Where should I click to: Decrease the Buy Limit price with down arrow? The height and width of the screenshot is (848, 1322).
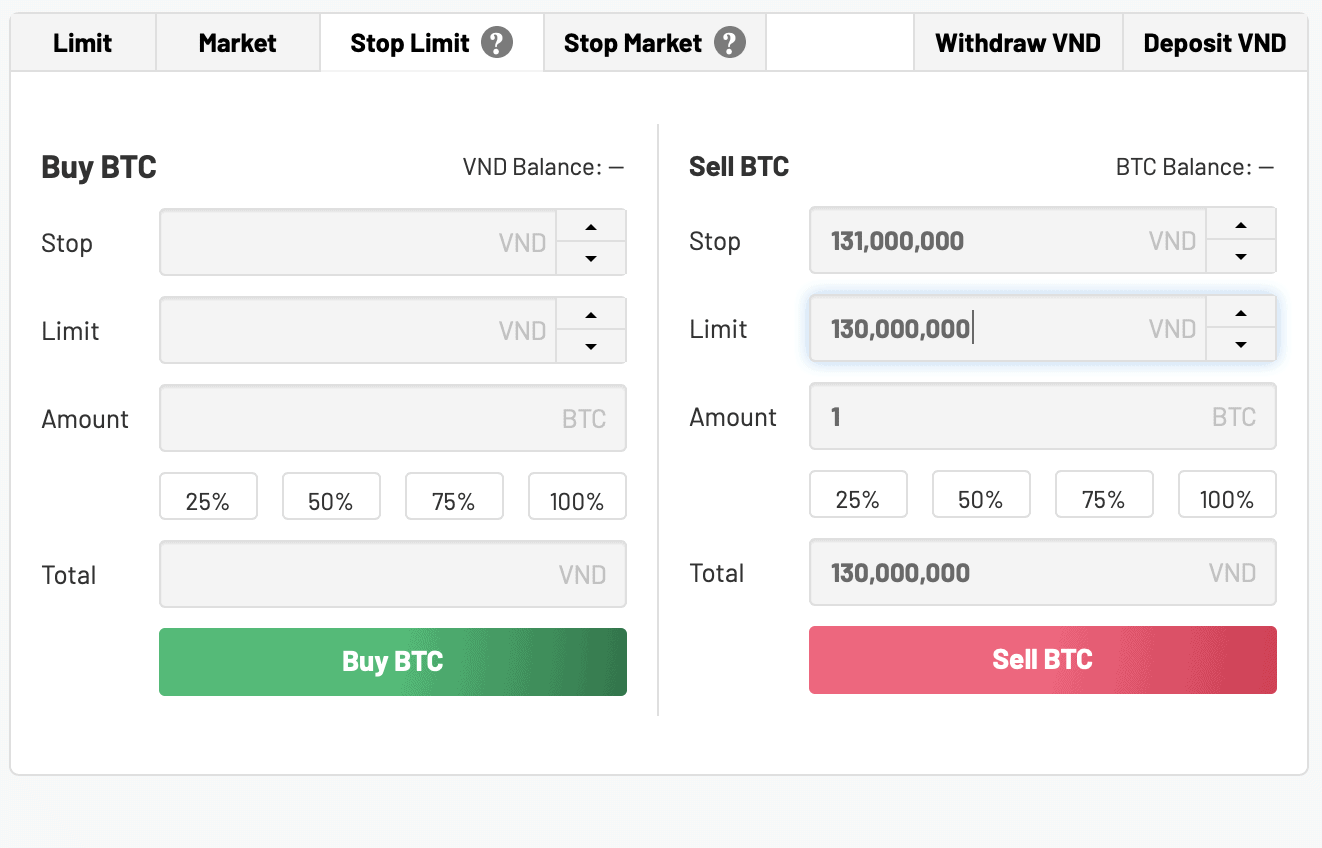(591, 346)
